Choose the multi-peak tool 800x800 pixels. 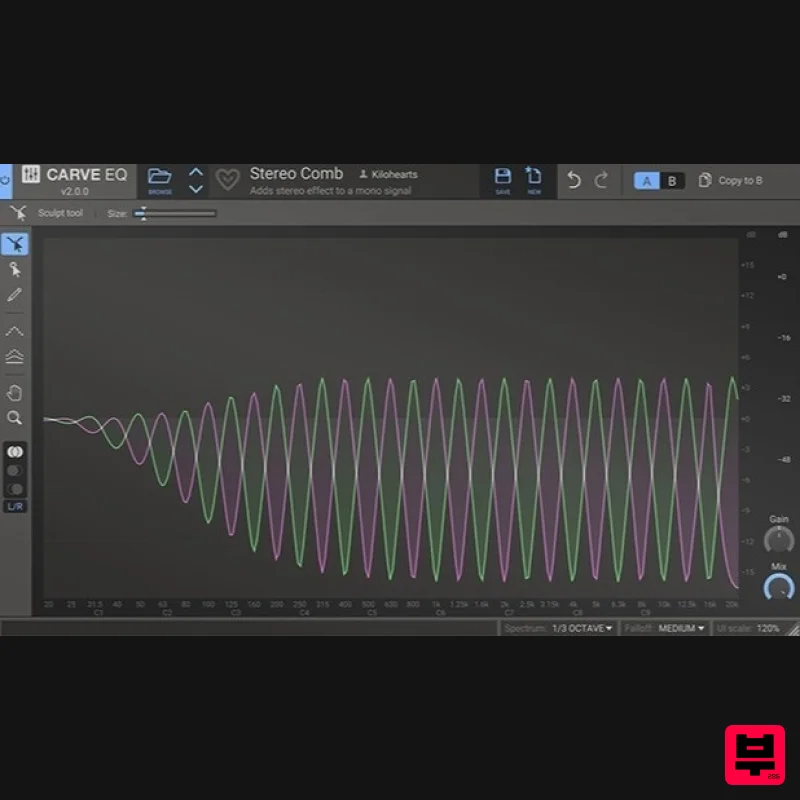(x=14, y=356)
